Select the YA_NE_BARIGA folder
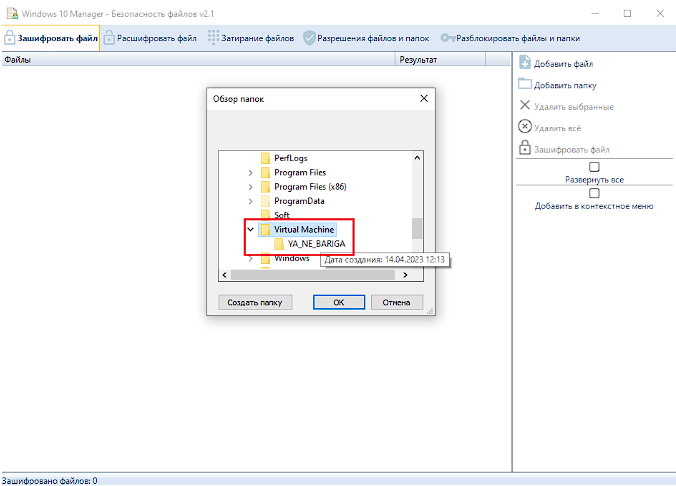The width and height of the screenshot is (676, 486). 316,244
